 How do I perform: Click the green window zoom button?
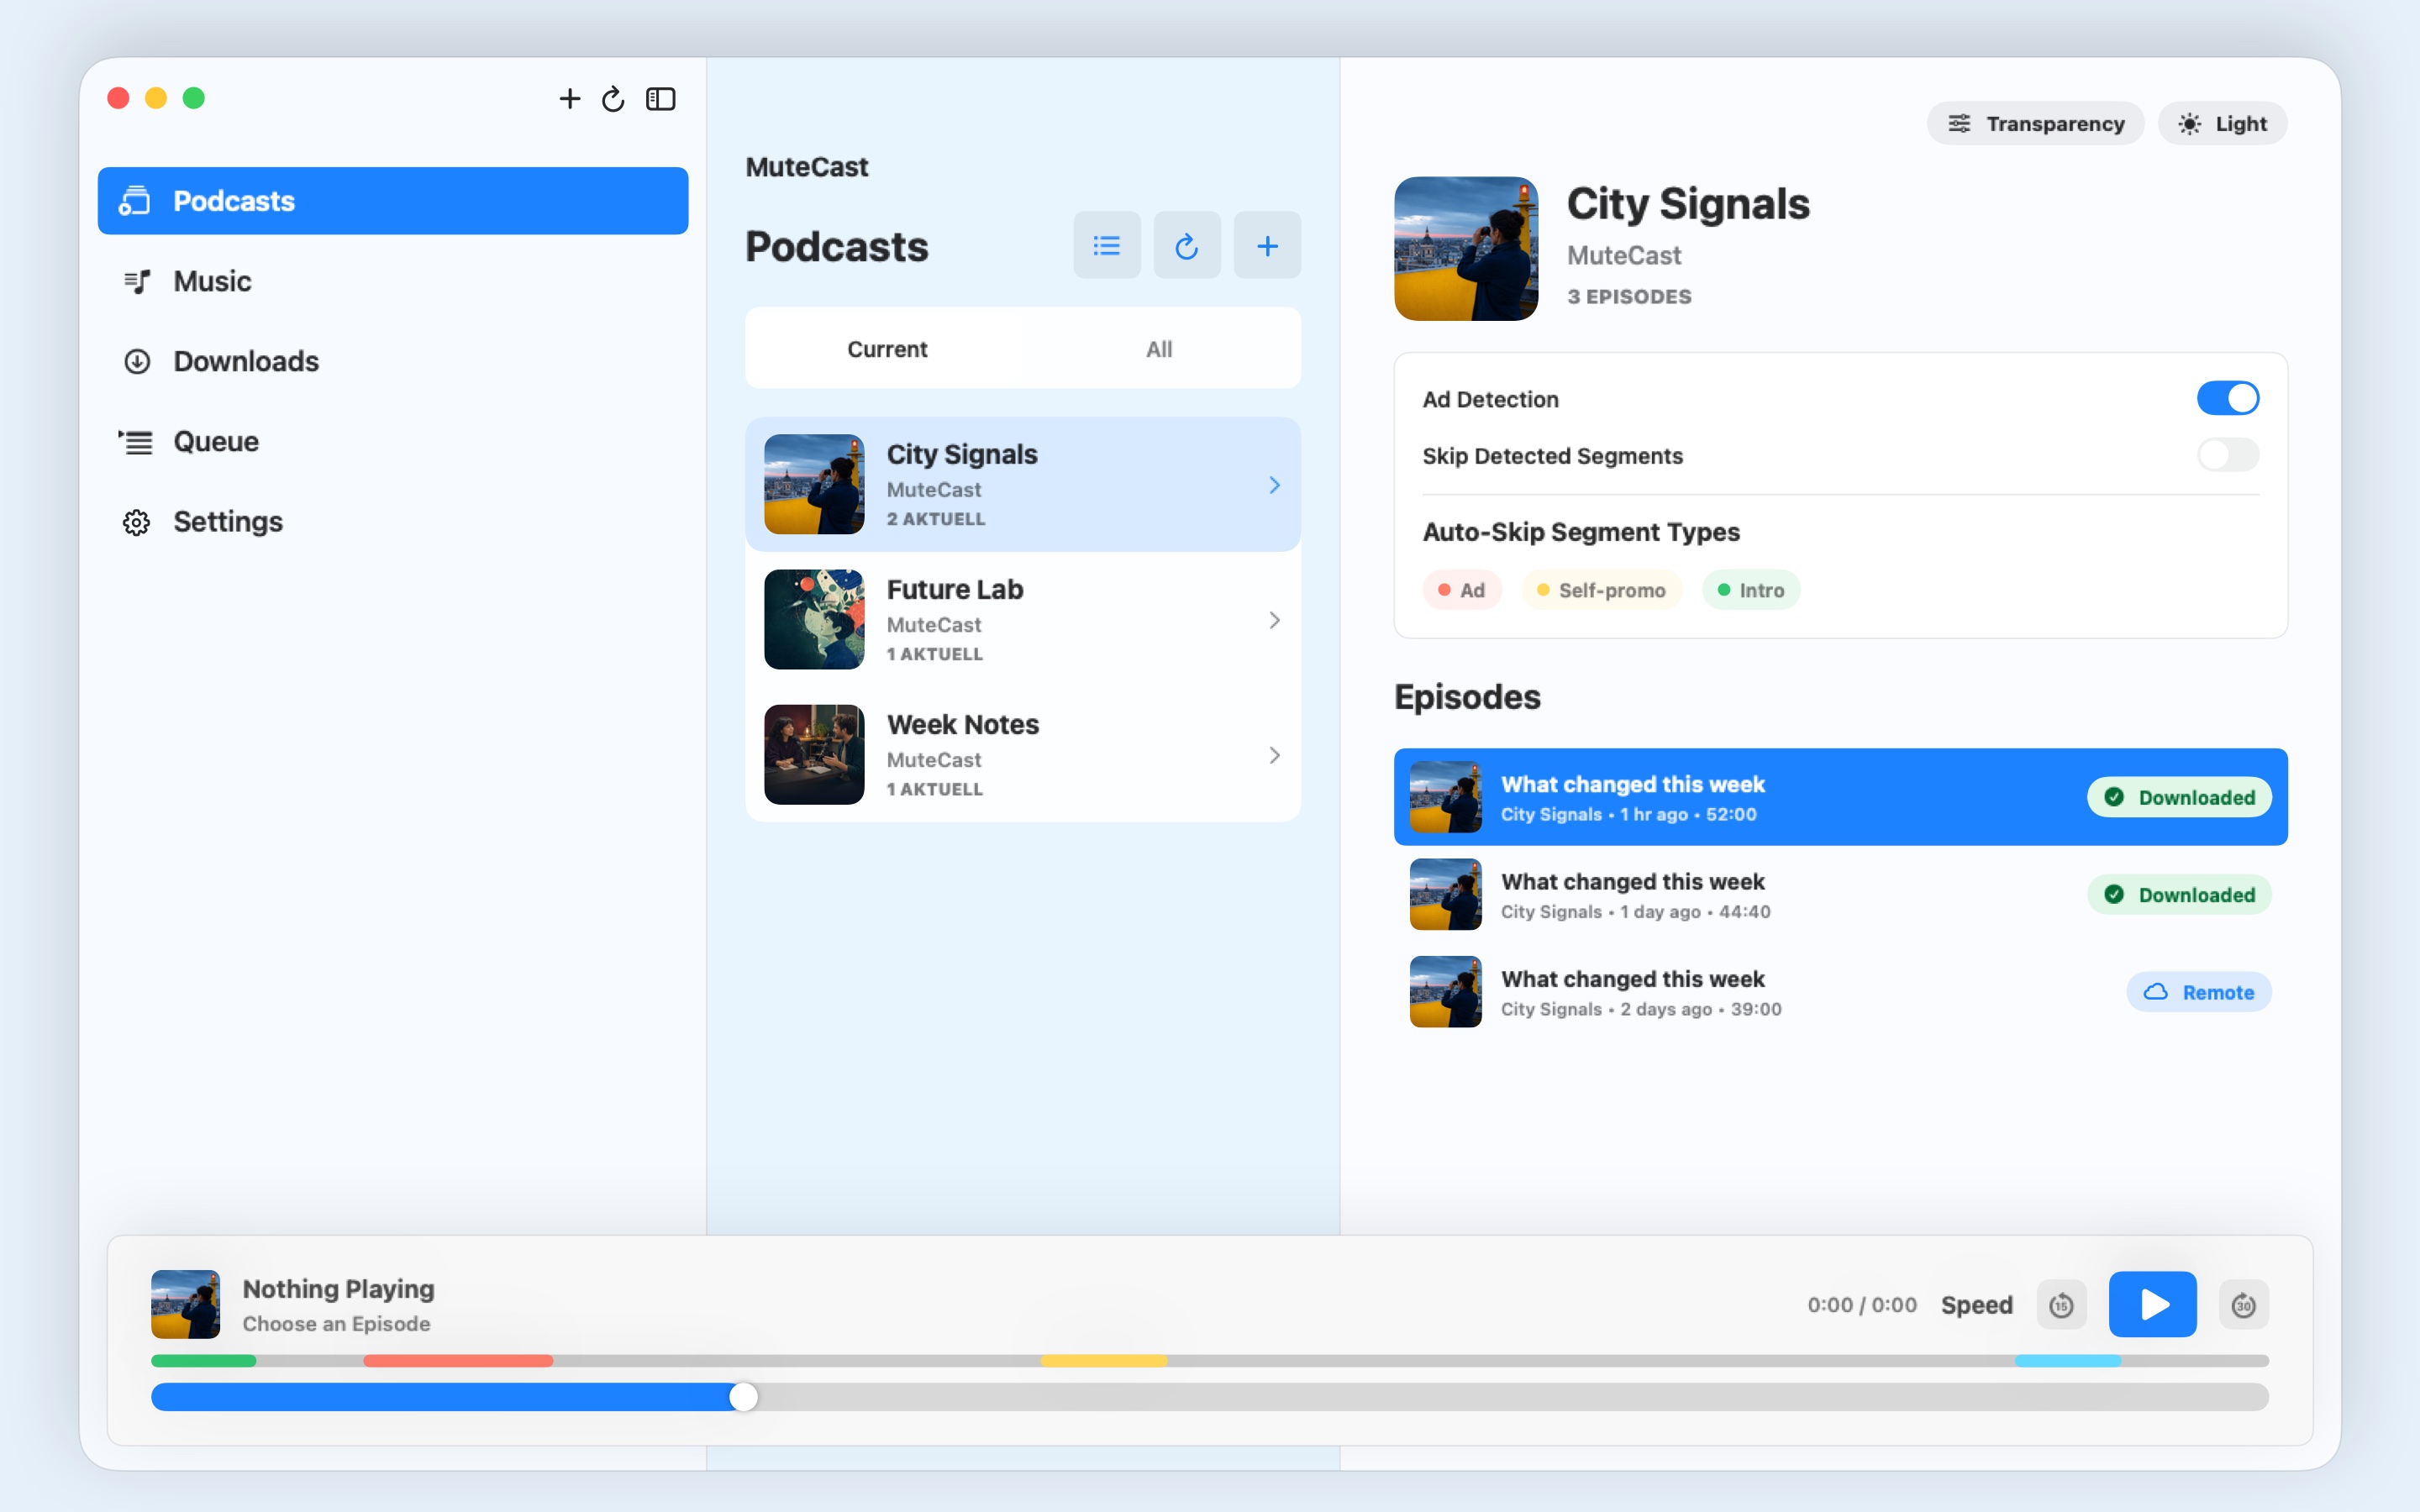coord(194,98)
